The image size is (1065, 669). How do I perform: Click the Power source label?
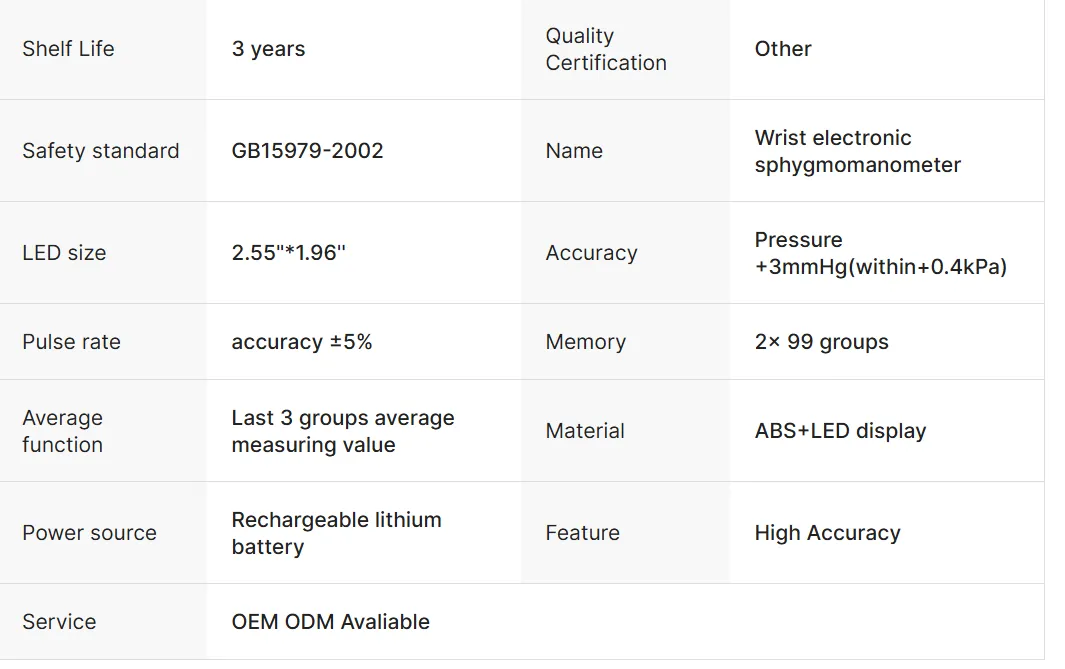[89, 532]
